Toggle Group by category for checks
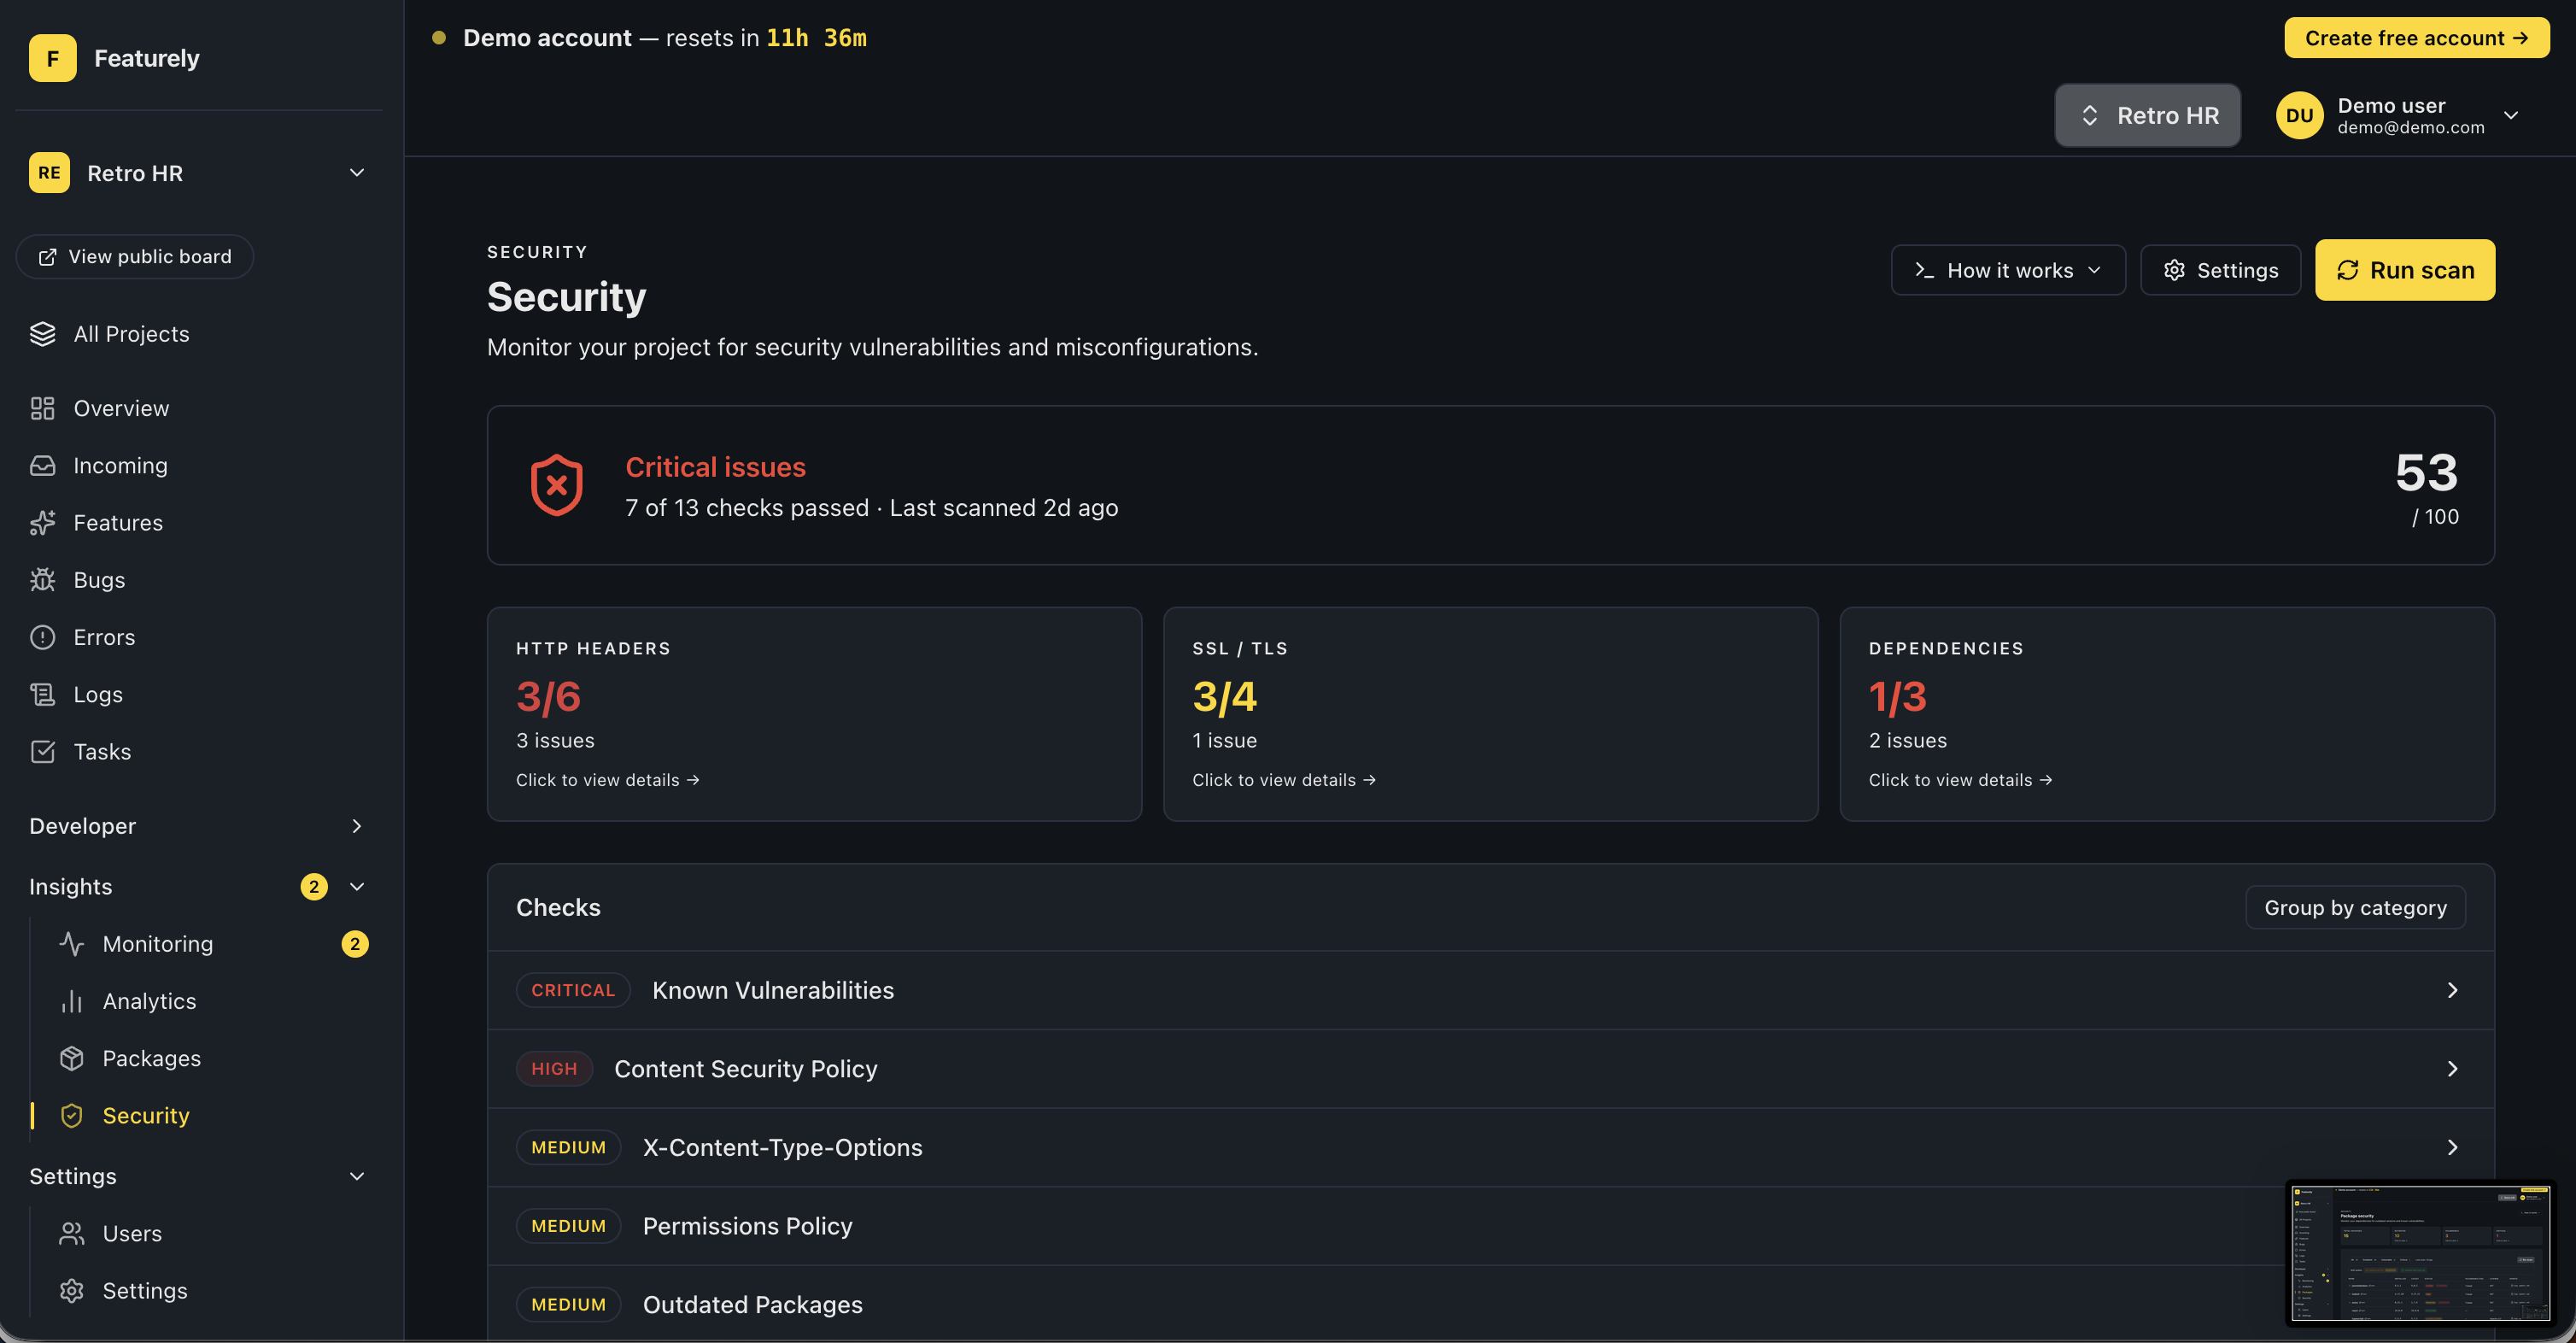This screenshot has width=2576, height=1343. click(2354, 908)
